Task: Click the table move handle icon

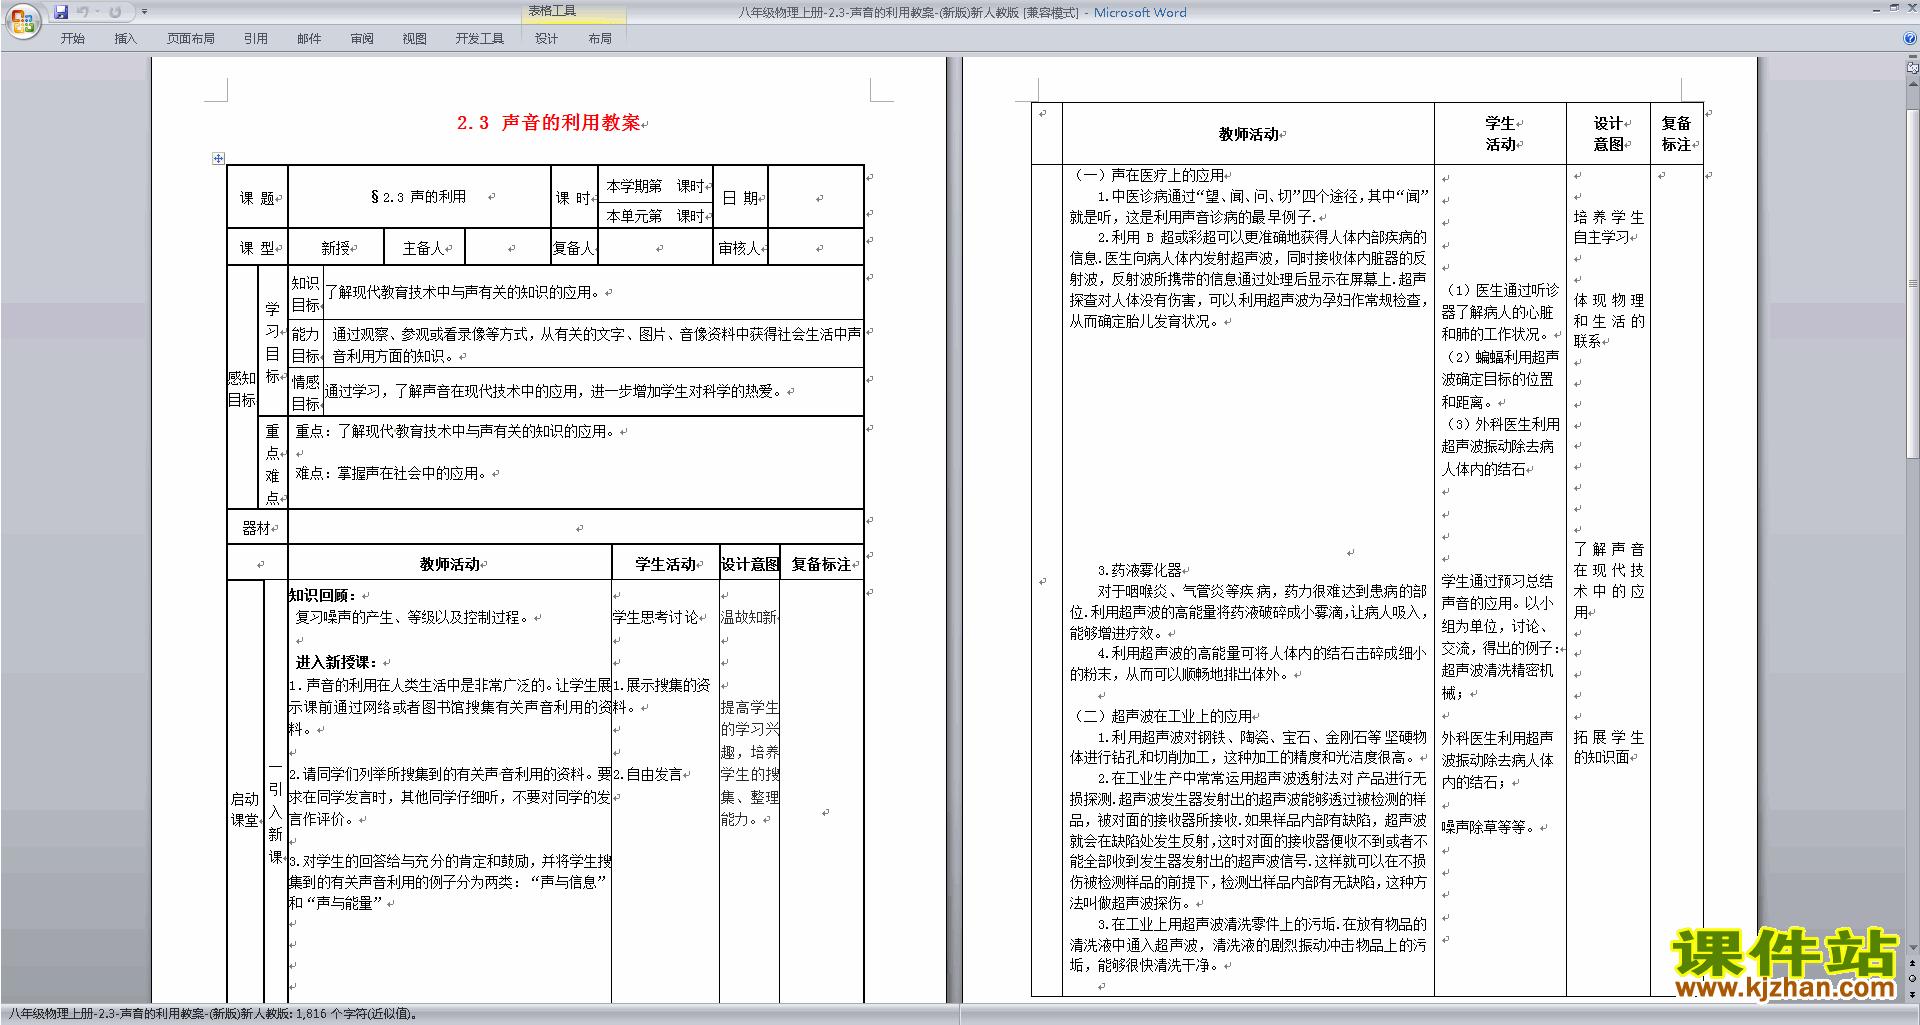Action: [218, 158]
